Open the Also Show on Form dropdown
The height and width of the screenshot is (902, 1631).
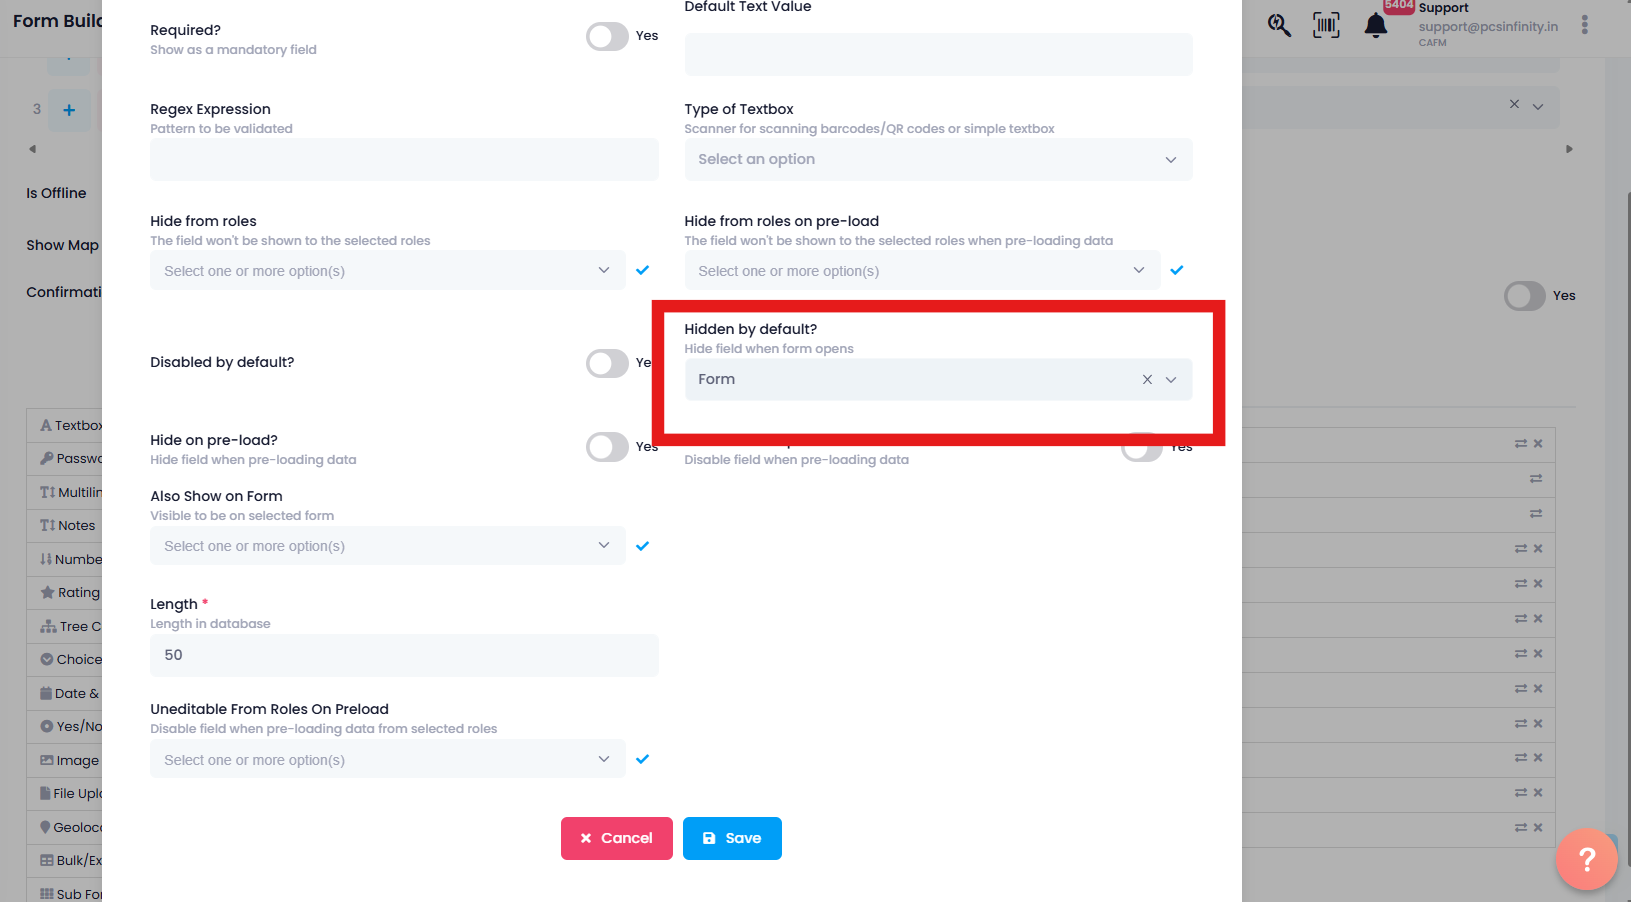(387, 546)
